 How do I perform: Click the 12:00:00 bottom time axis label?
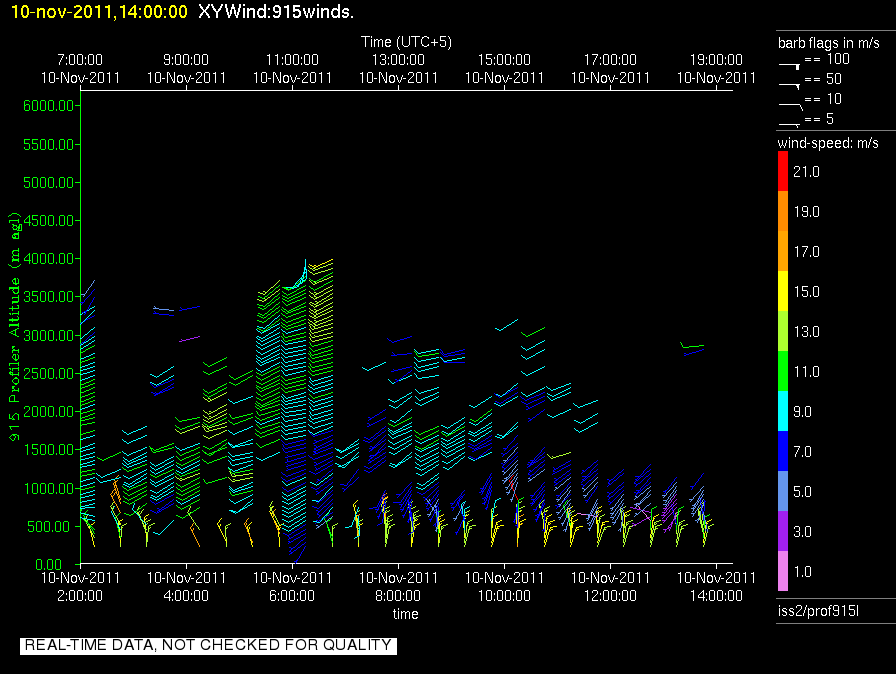(x=610, y=596)
